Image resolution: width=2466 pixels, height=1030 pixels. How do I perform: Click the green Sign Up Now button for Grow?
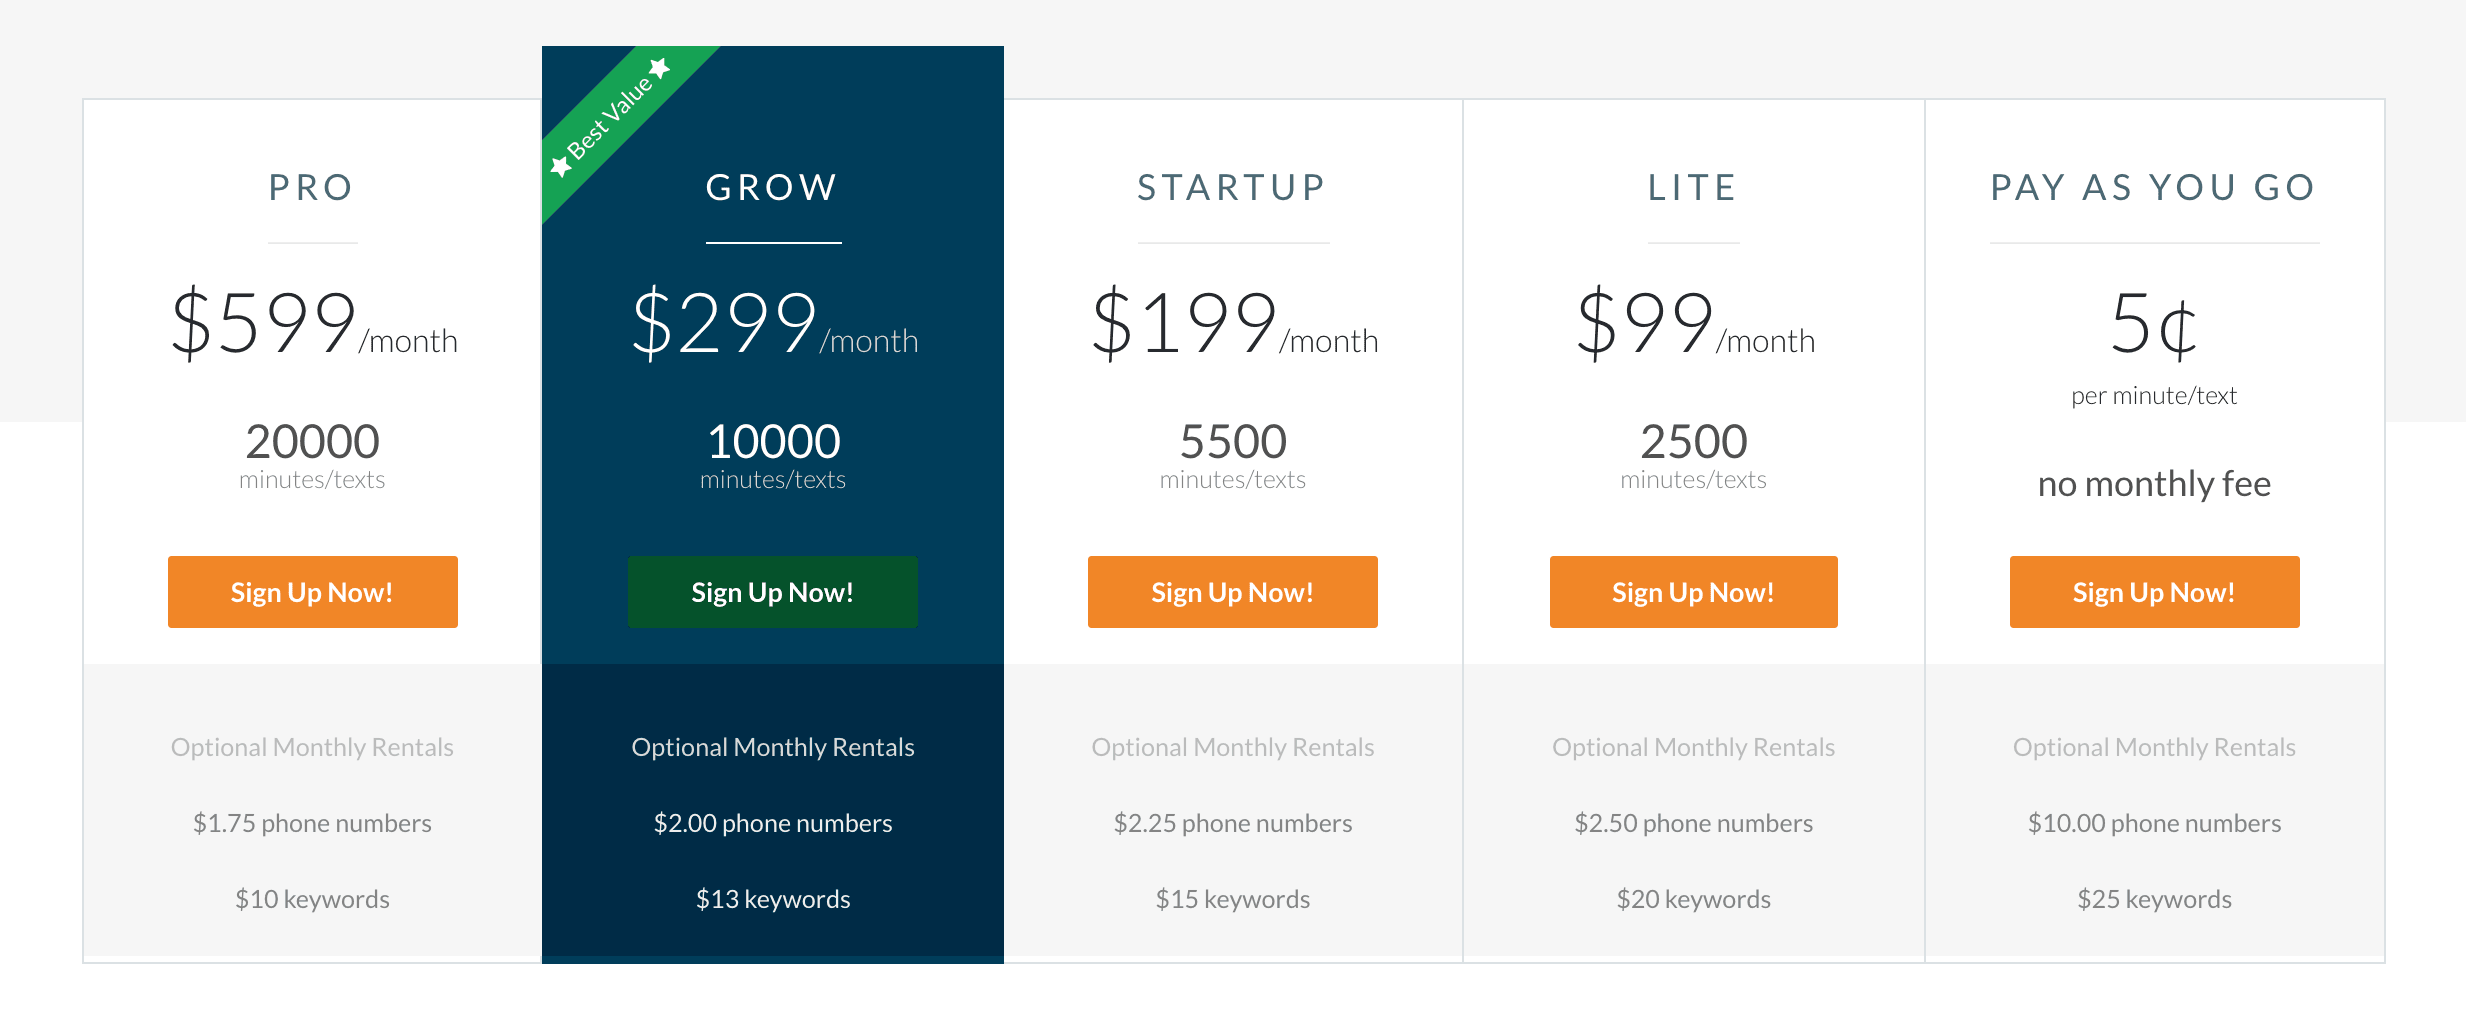pos(772,592)
